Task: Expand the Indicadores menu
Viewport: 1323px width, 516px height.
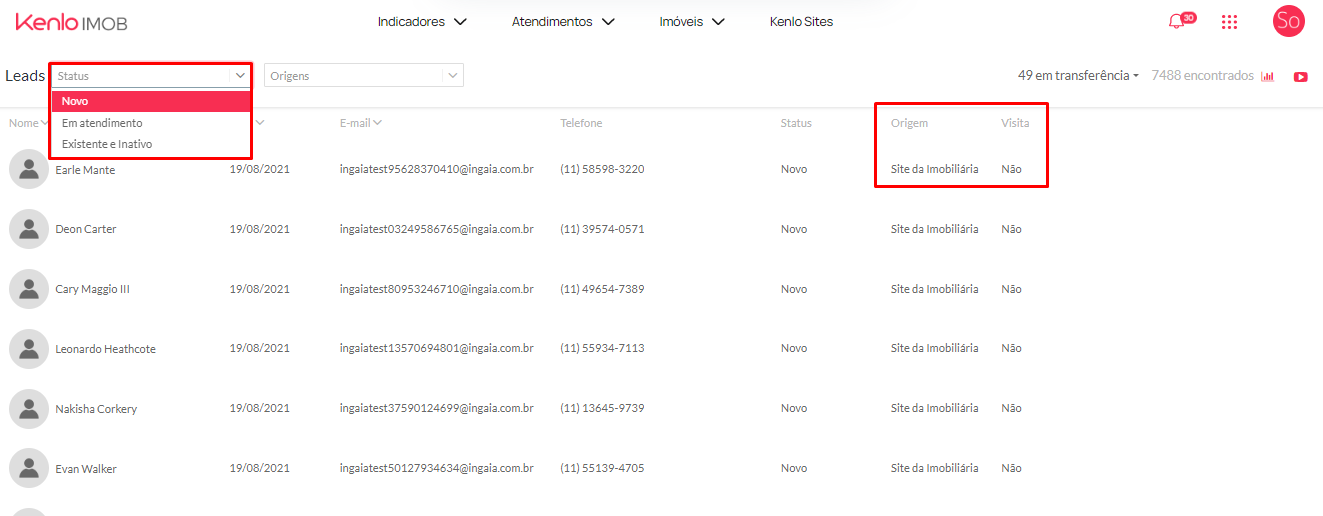Action: (x=422, y=22)
